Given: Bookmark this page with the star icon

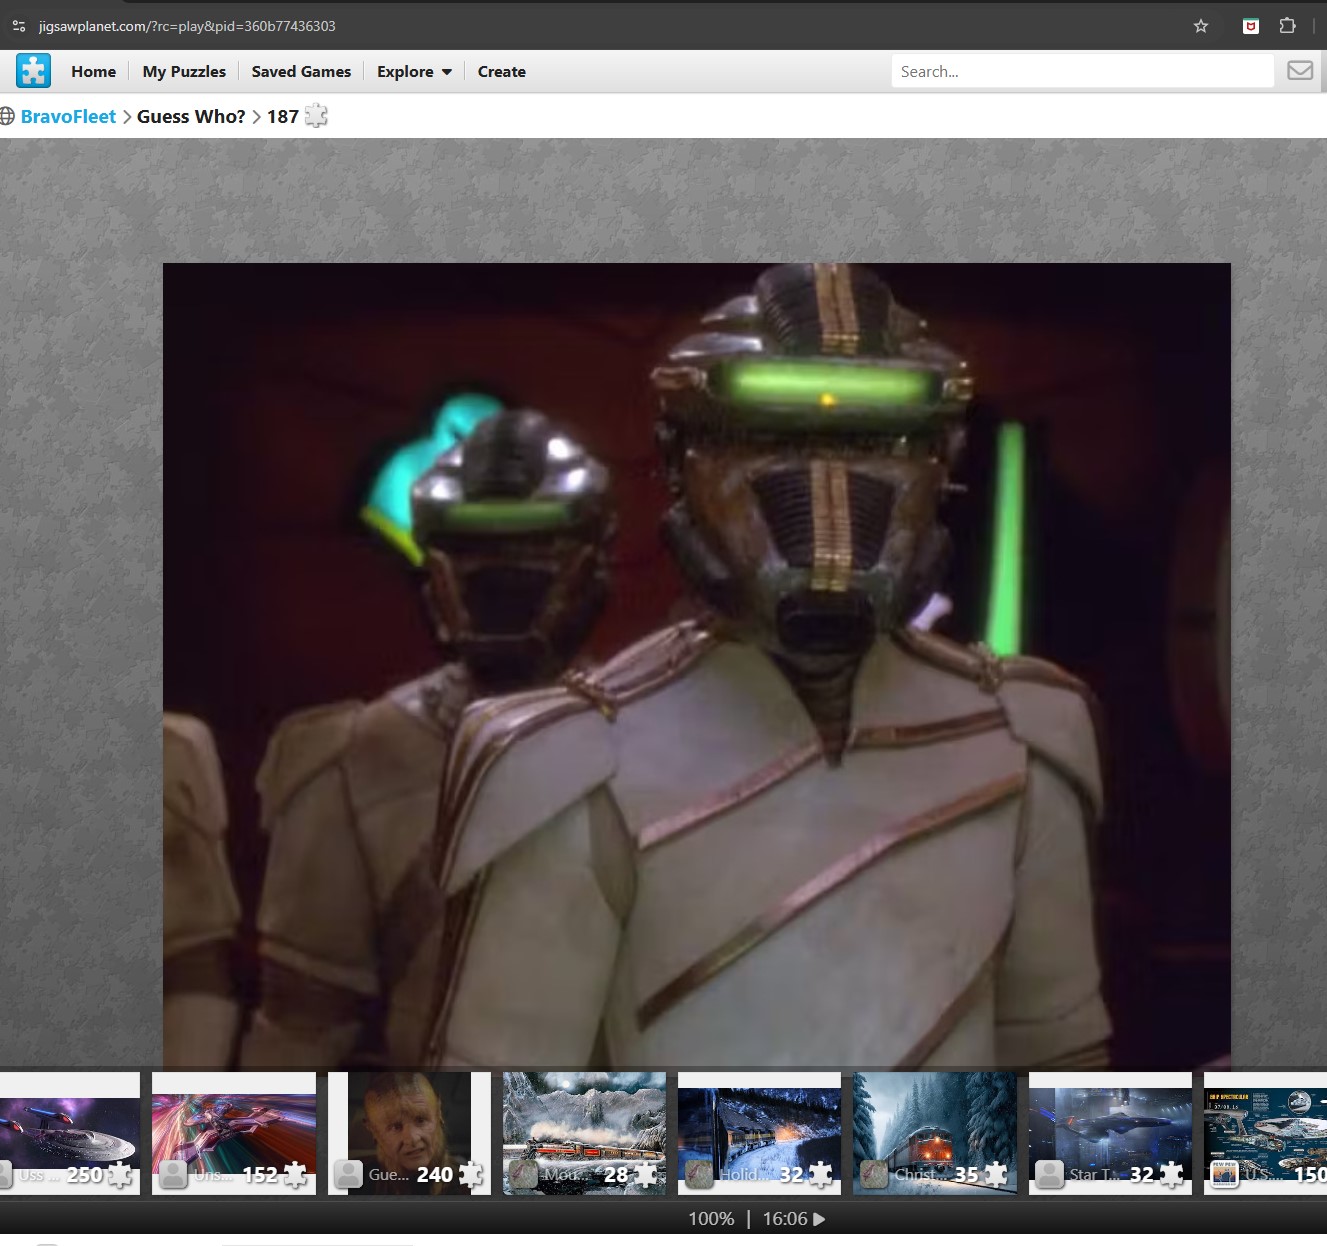Looking at the screenshot, I should [1201, 26].
